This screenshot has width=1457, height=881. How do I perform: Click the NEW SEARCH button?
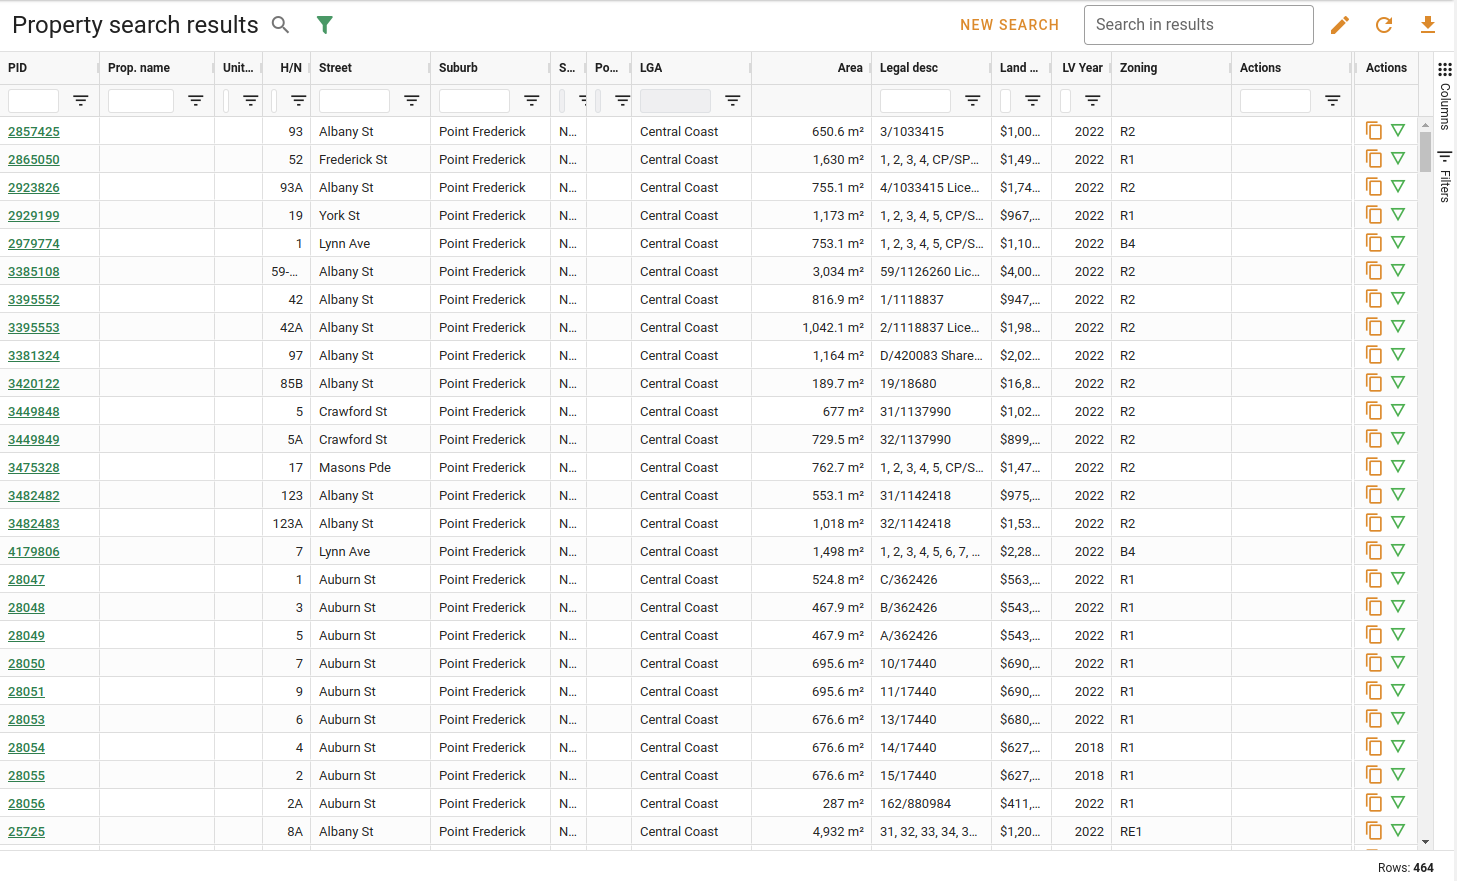point(1009,25)
